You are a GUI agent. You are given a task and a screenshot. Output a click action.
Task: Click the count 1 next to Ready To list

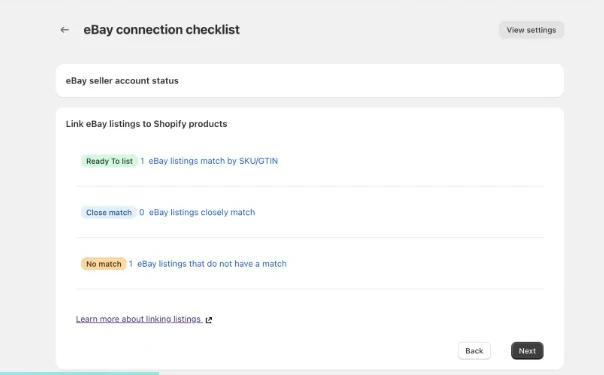pos(142,161)
